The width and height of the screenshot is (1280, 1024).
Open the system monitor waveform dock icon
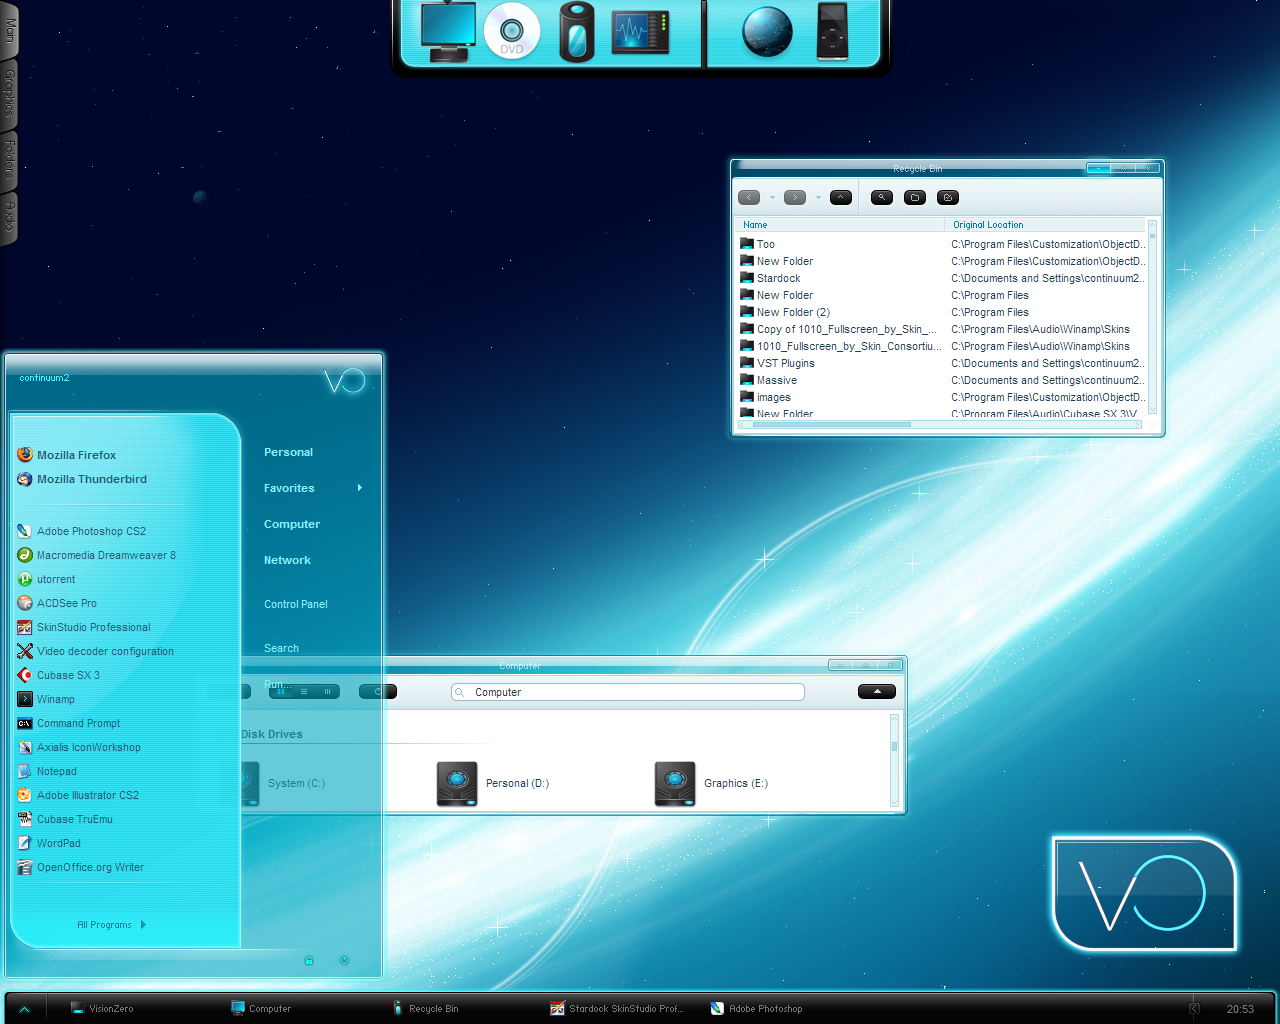tap(640, 32)
